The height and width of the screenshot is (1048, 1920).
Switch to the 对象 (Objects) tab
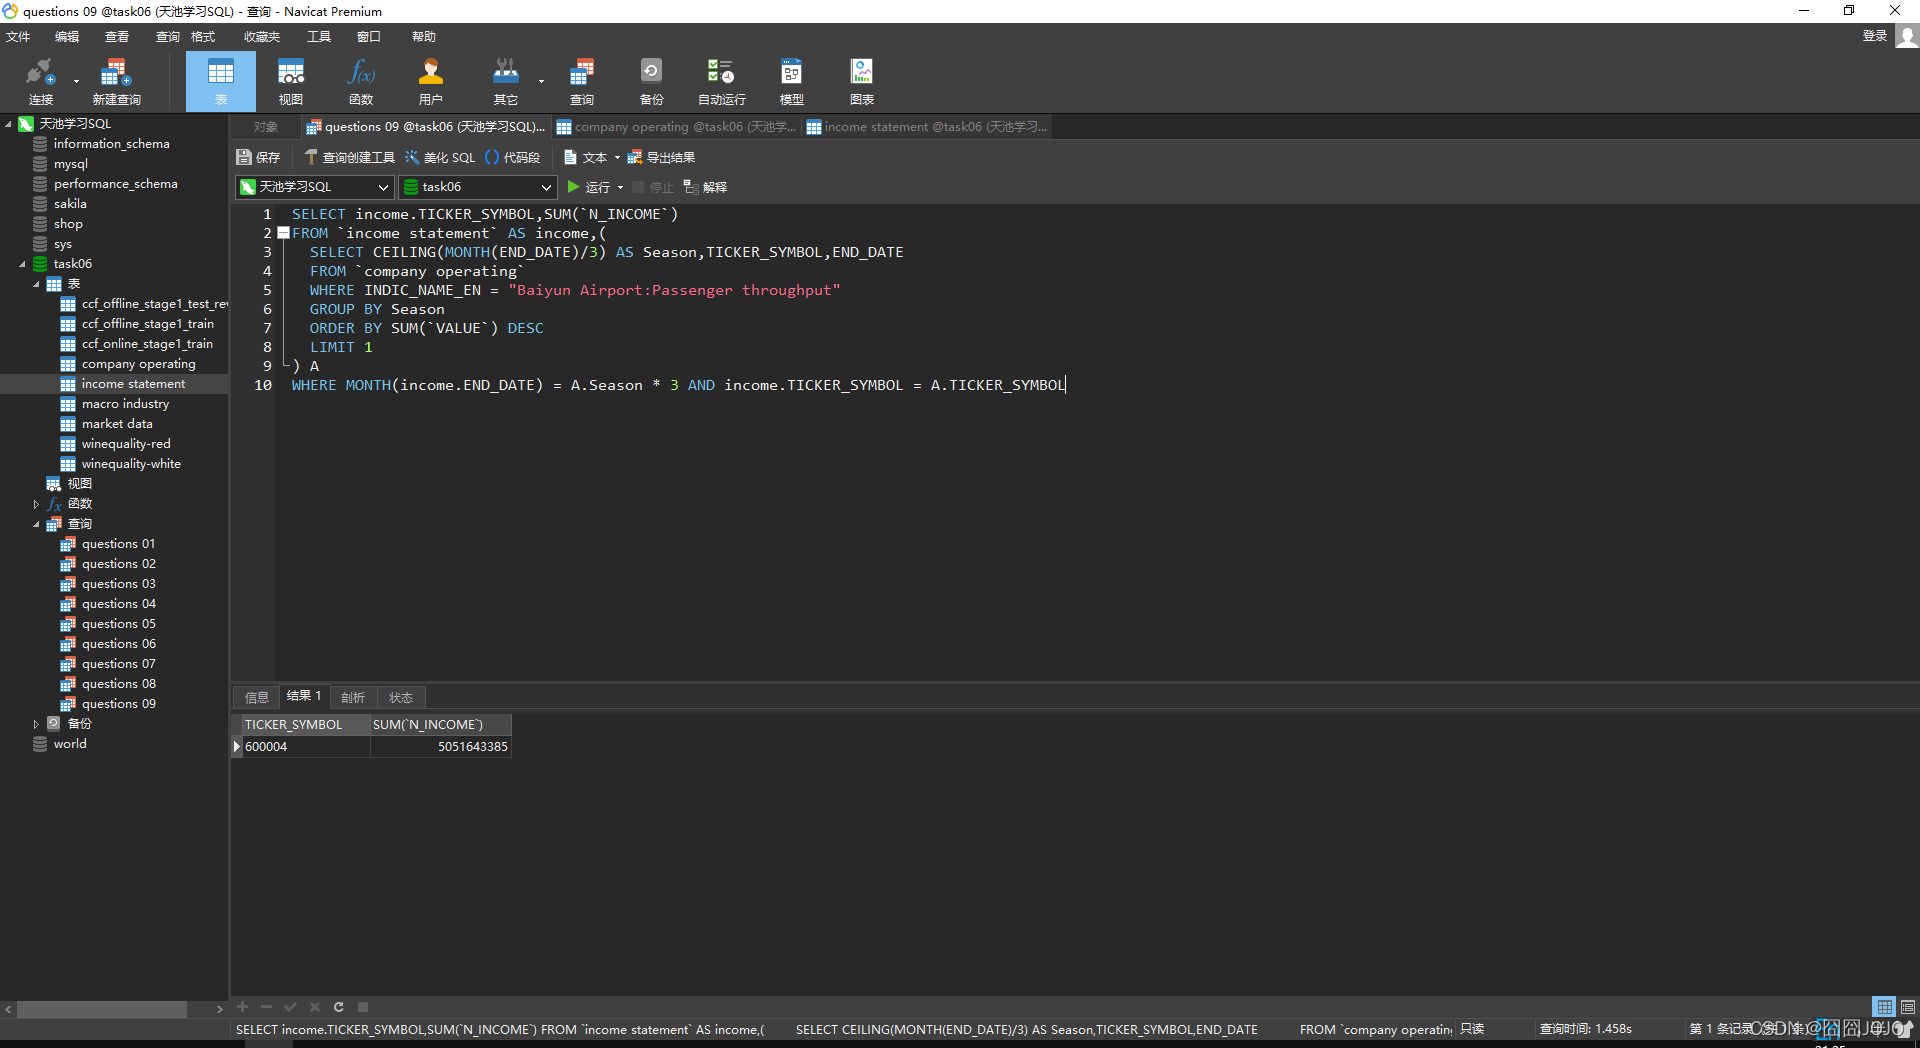coord(266,127)
